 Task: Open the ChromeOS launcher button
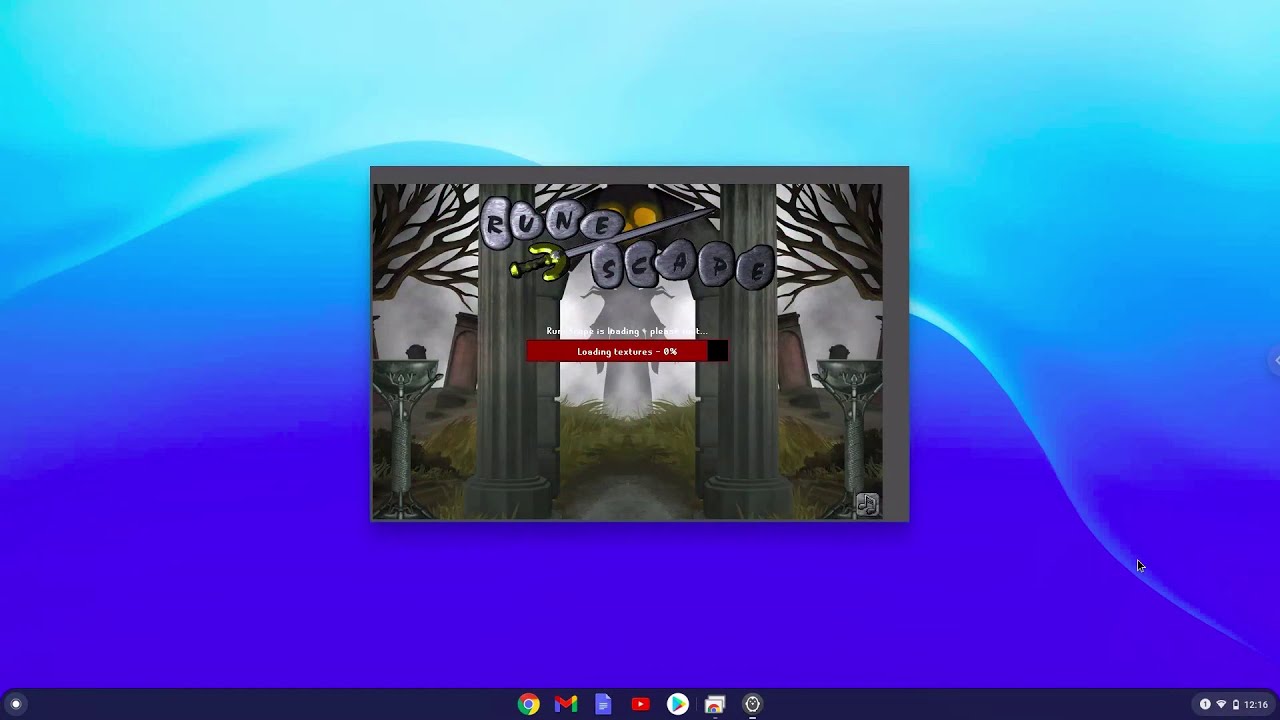15,704
